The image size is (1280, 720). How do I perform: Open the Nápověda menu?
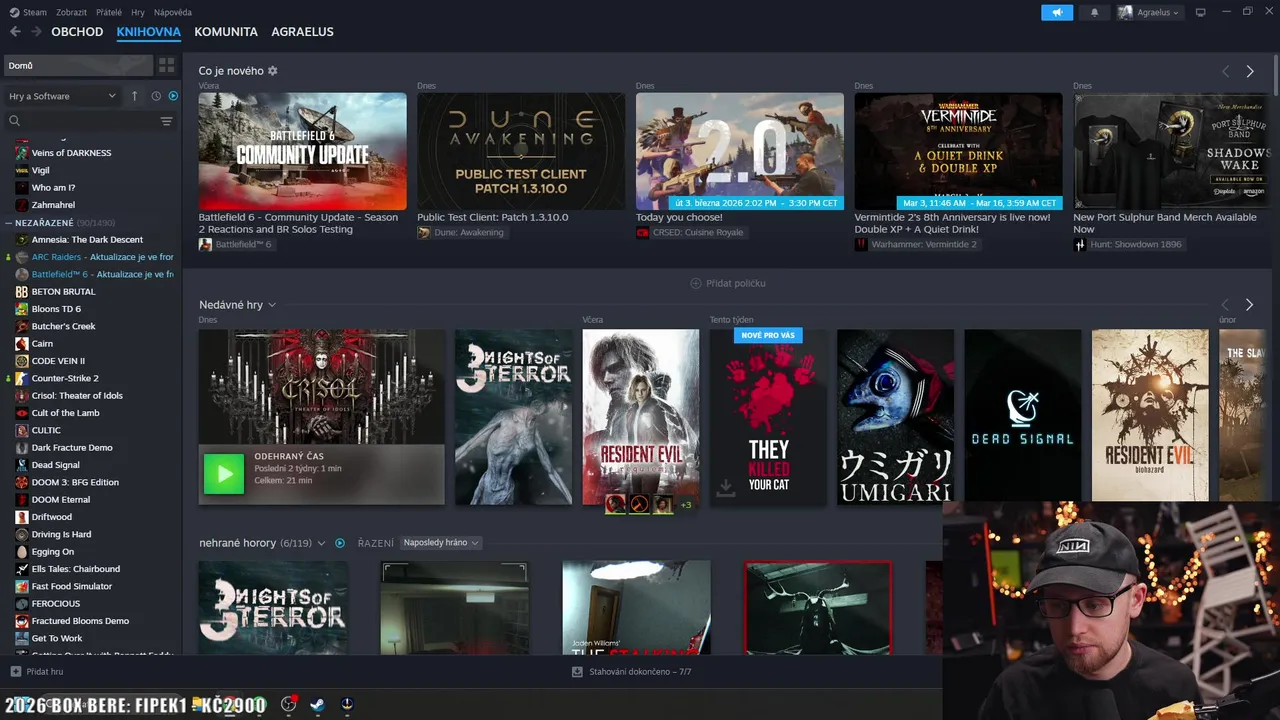pos(173,12)
